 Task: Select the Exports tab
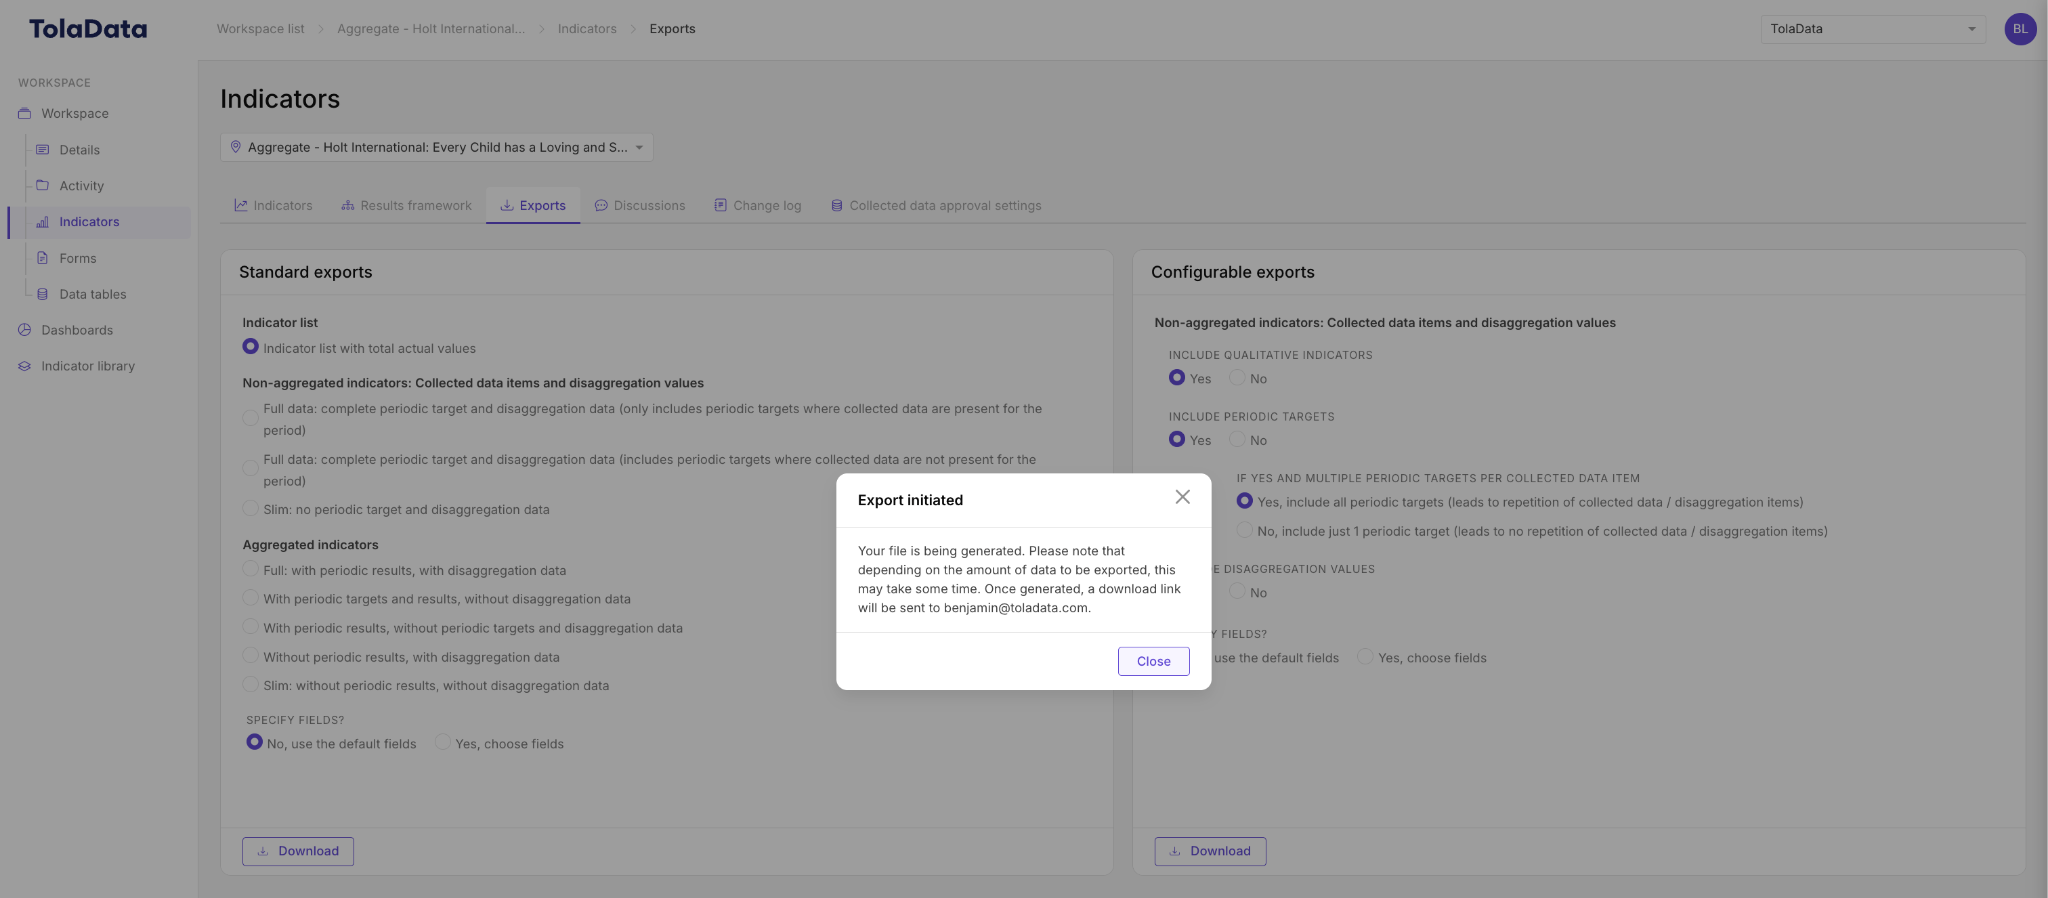[533, 205]
